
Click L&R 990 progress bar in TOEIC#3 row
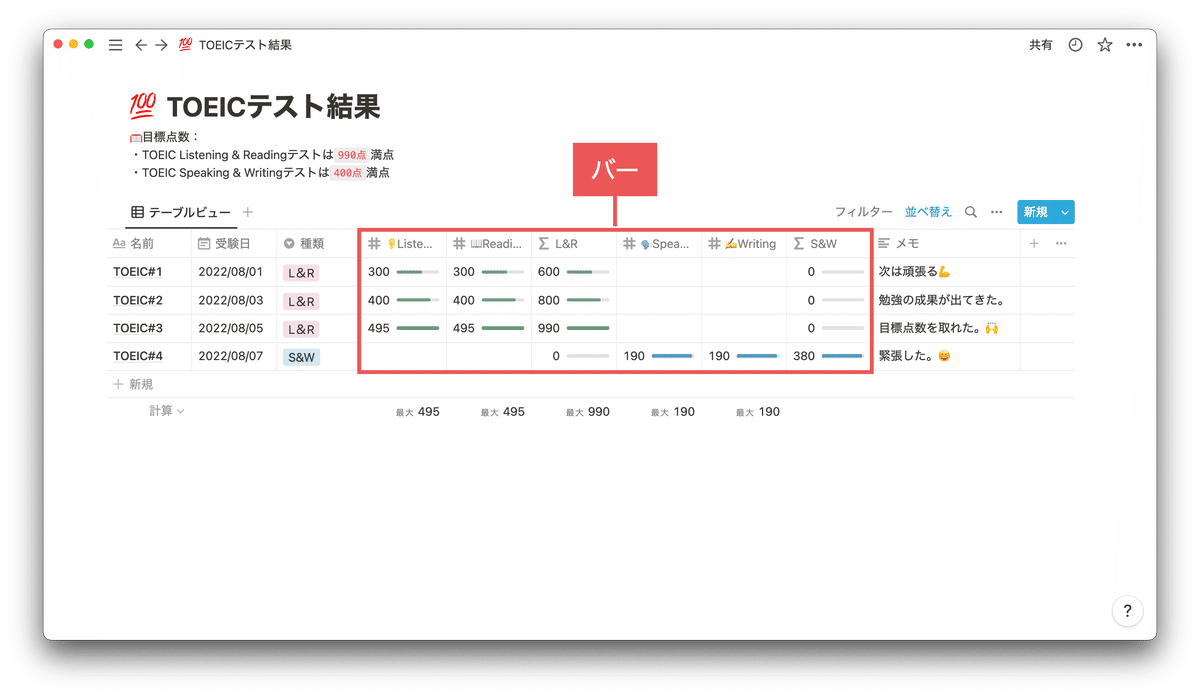tap(588, 328)
